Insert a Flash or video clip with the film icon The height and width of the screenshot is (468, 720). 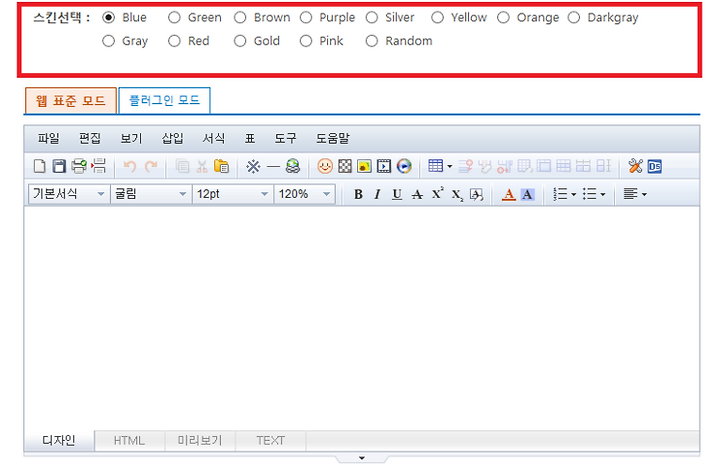tap(384, 166)
